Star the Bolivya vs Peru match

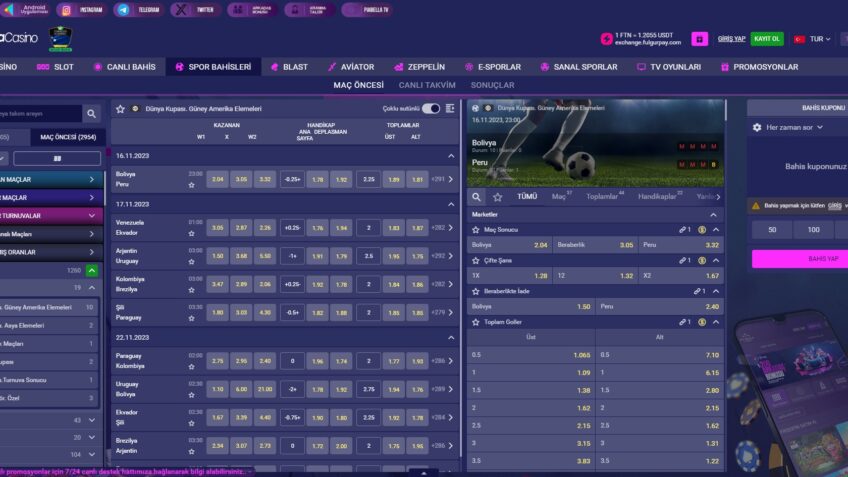(x=191, y=185)
